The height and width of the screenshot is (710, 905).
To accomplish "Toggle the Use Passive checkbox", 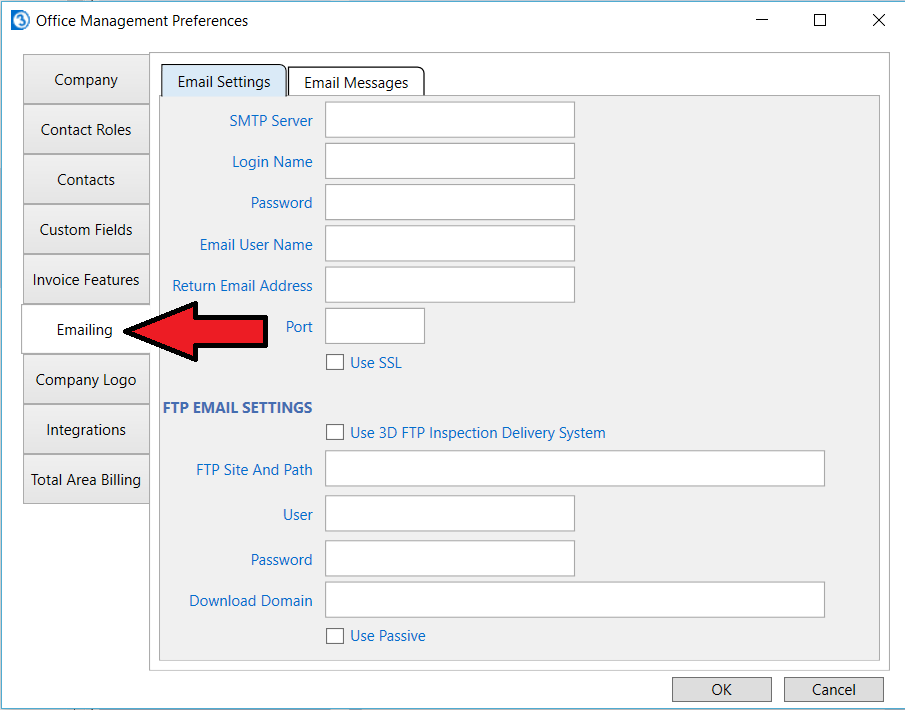I will tap(335, 636).
